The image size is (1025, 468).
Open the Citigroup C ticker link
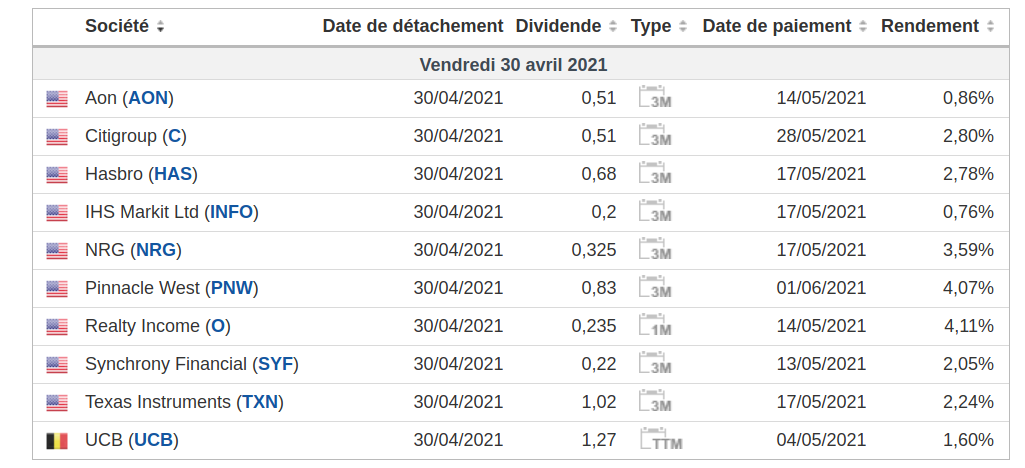(175, 136)
